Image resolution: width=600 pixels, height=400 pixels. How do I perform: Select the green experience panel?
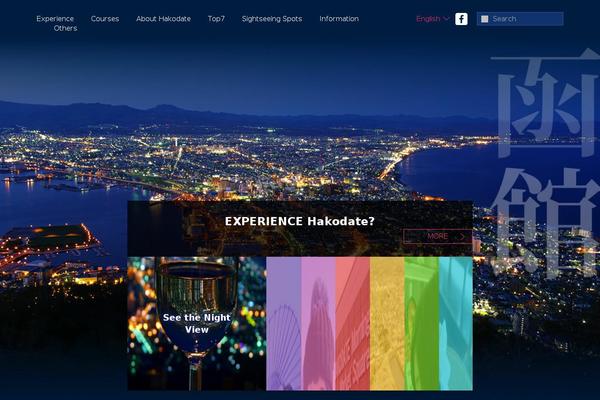point(422,323)
